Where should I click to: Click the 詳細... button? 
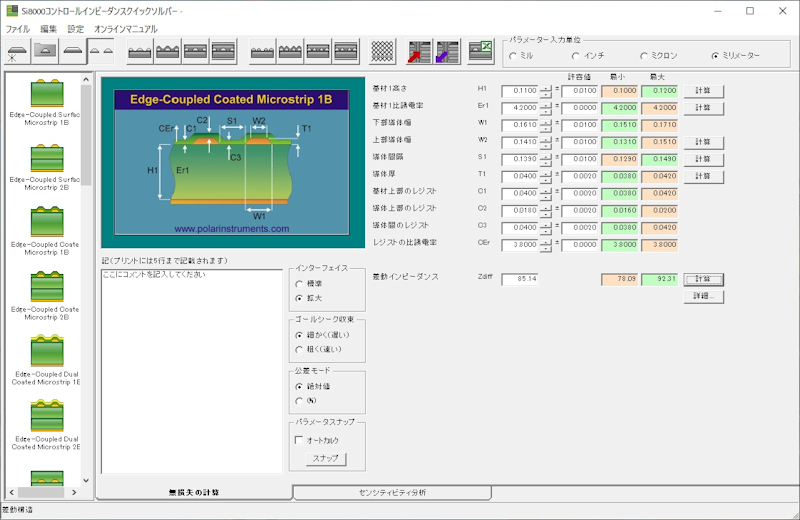(x=703, y=297)
